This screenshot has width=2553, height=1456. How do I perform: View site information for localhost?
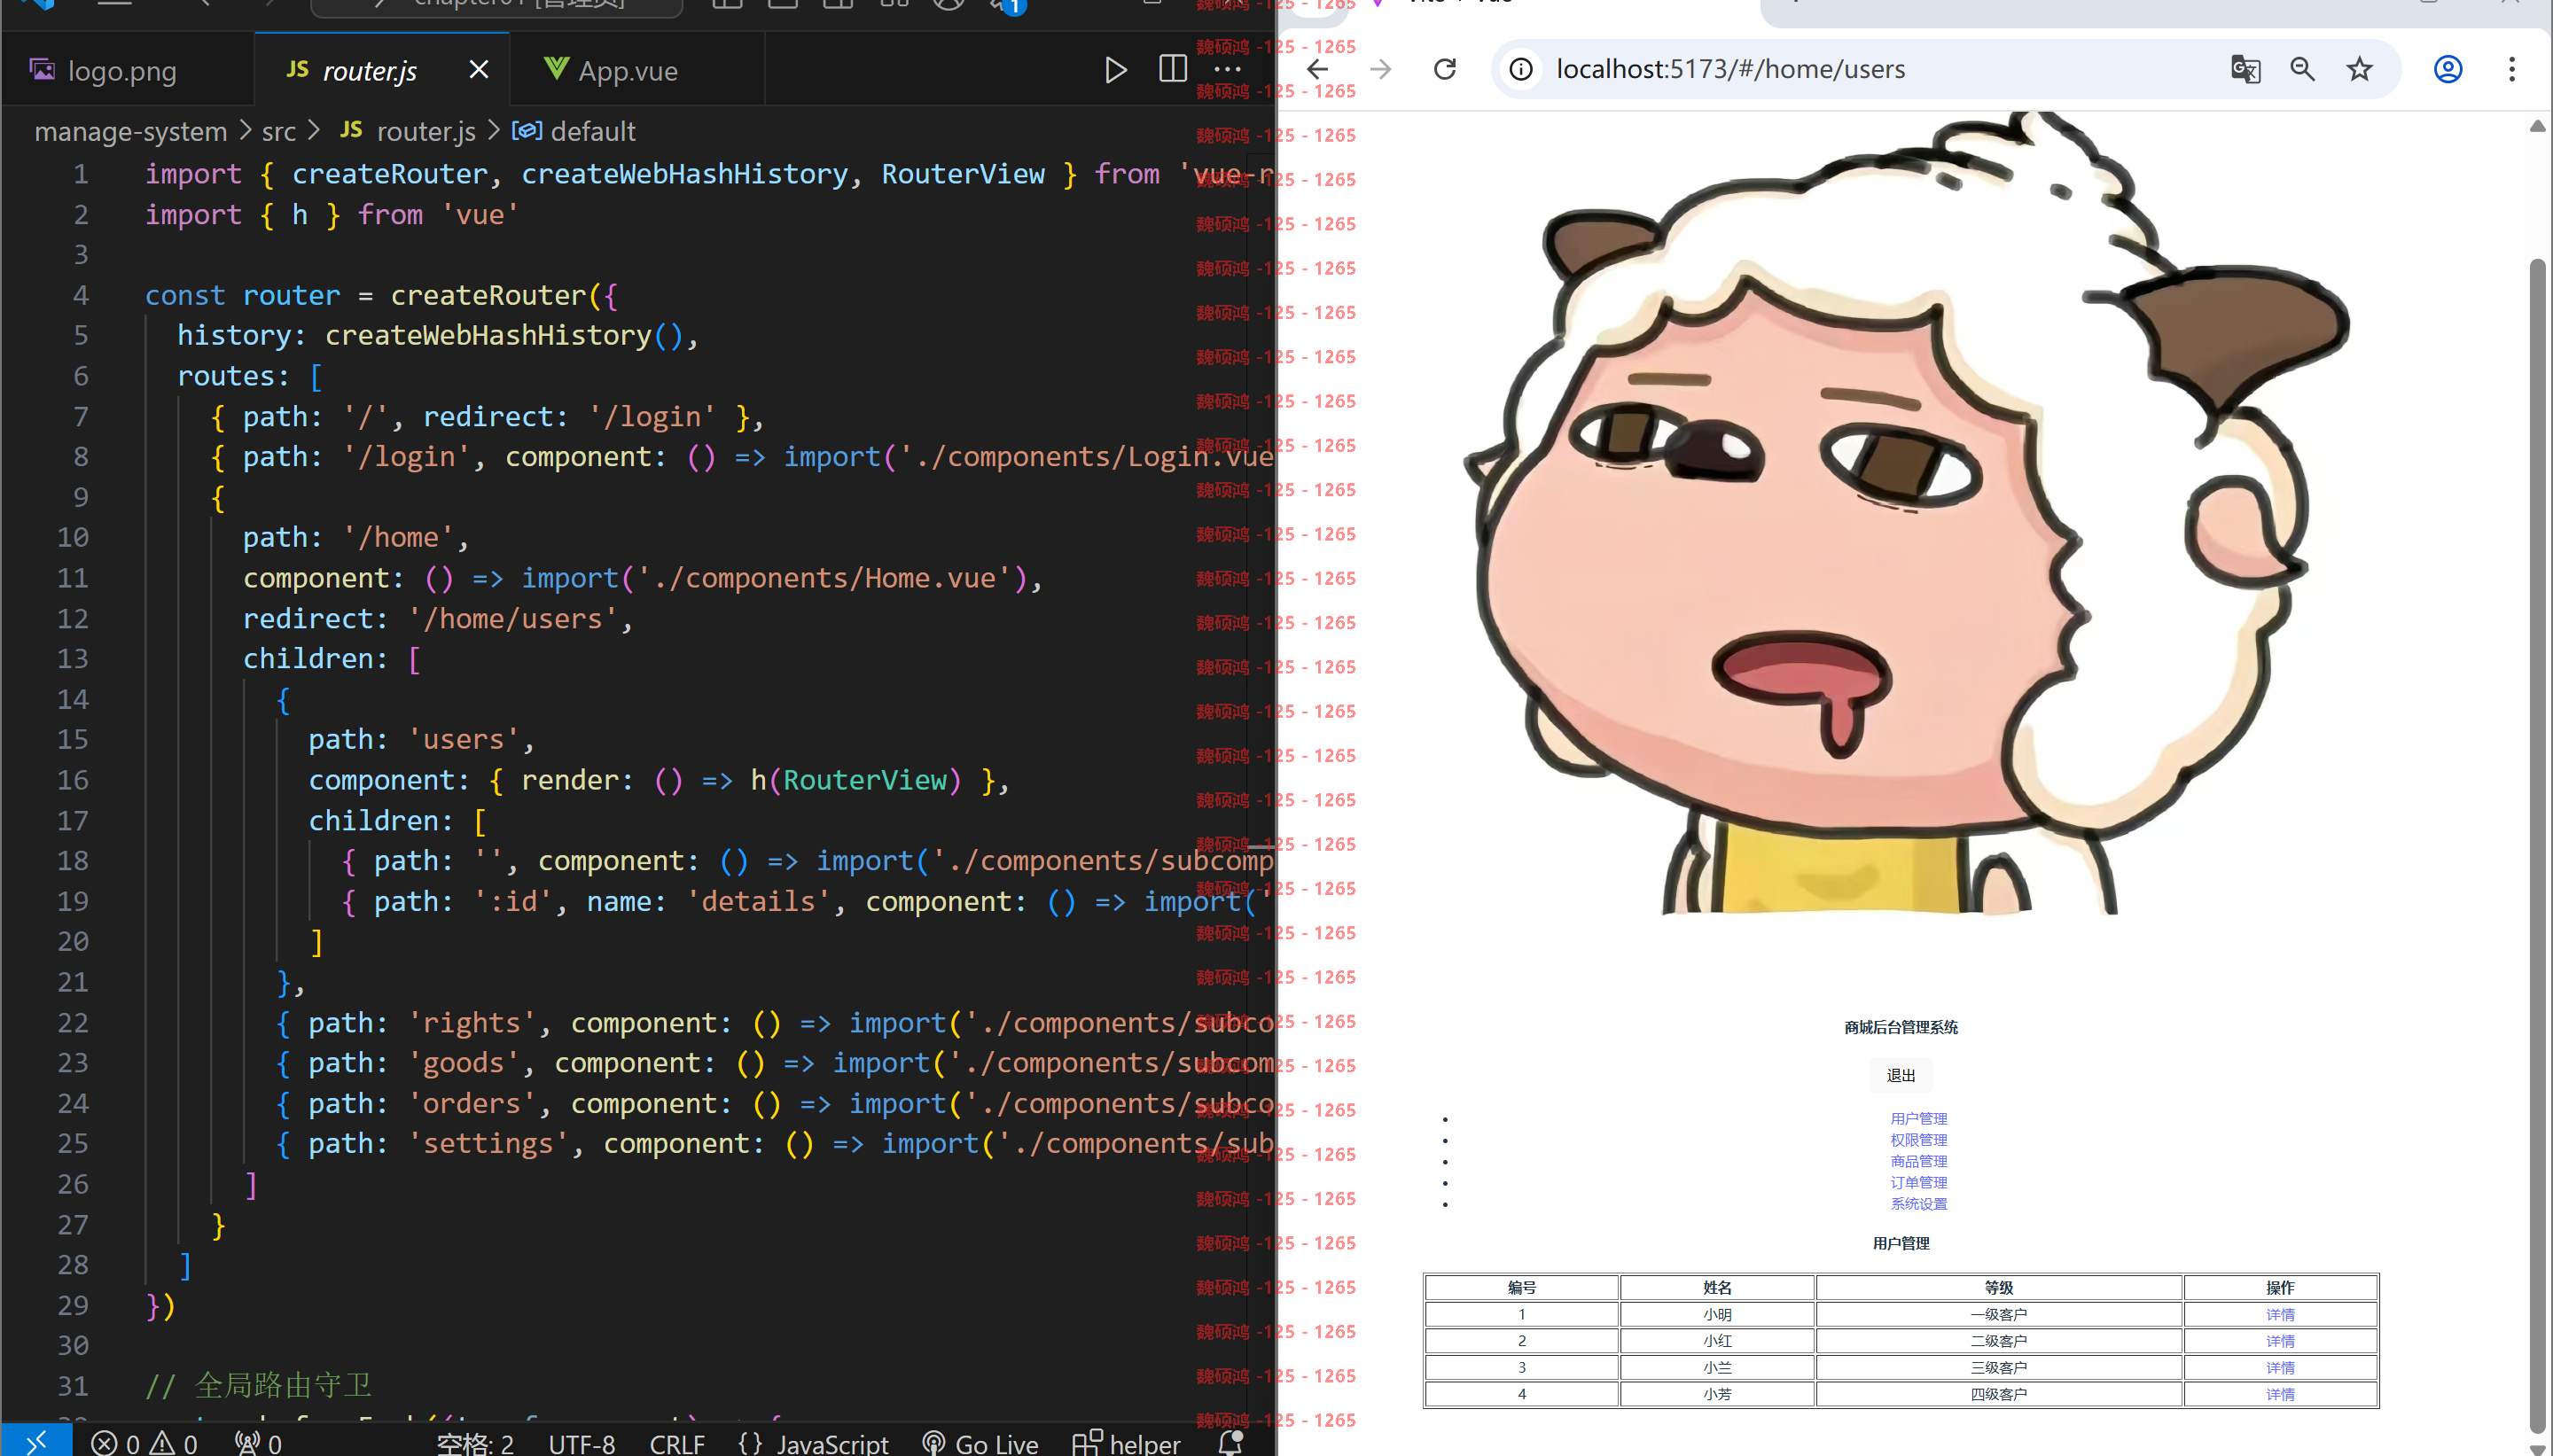(1521, 69)
